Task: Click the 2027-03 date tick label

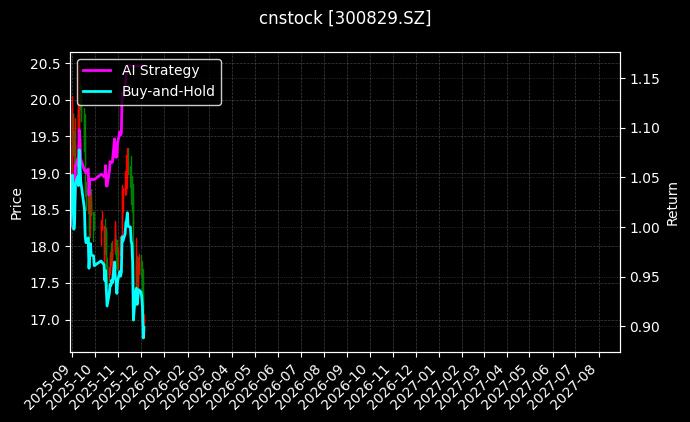Action: [x=460, y=386]
